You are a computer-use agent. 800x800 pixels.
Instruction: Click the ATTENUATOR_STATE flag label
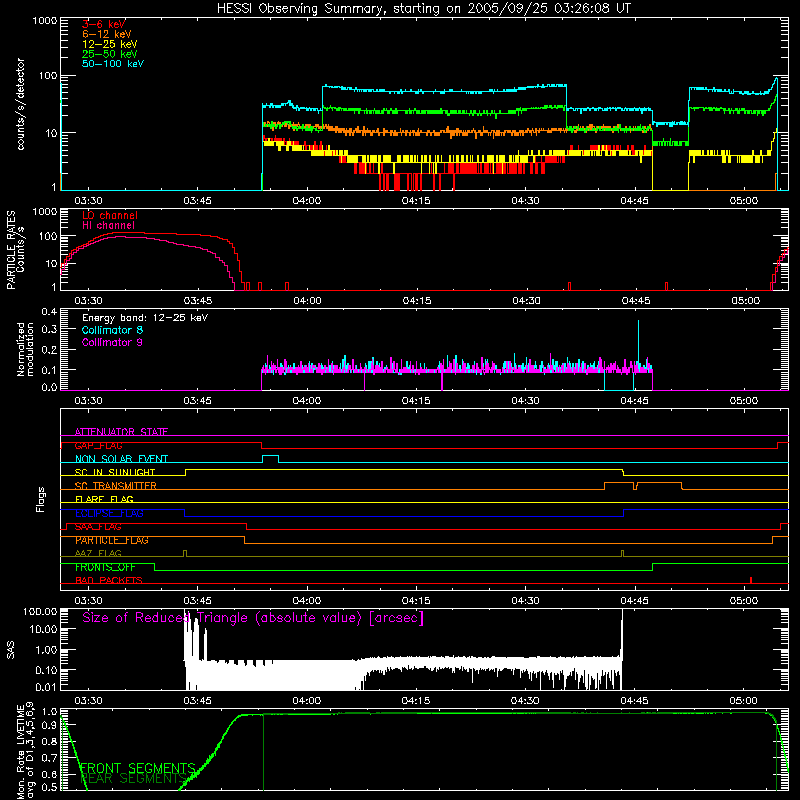tap(121, 432)
